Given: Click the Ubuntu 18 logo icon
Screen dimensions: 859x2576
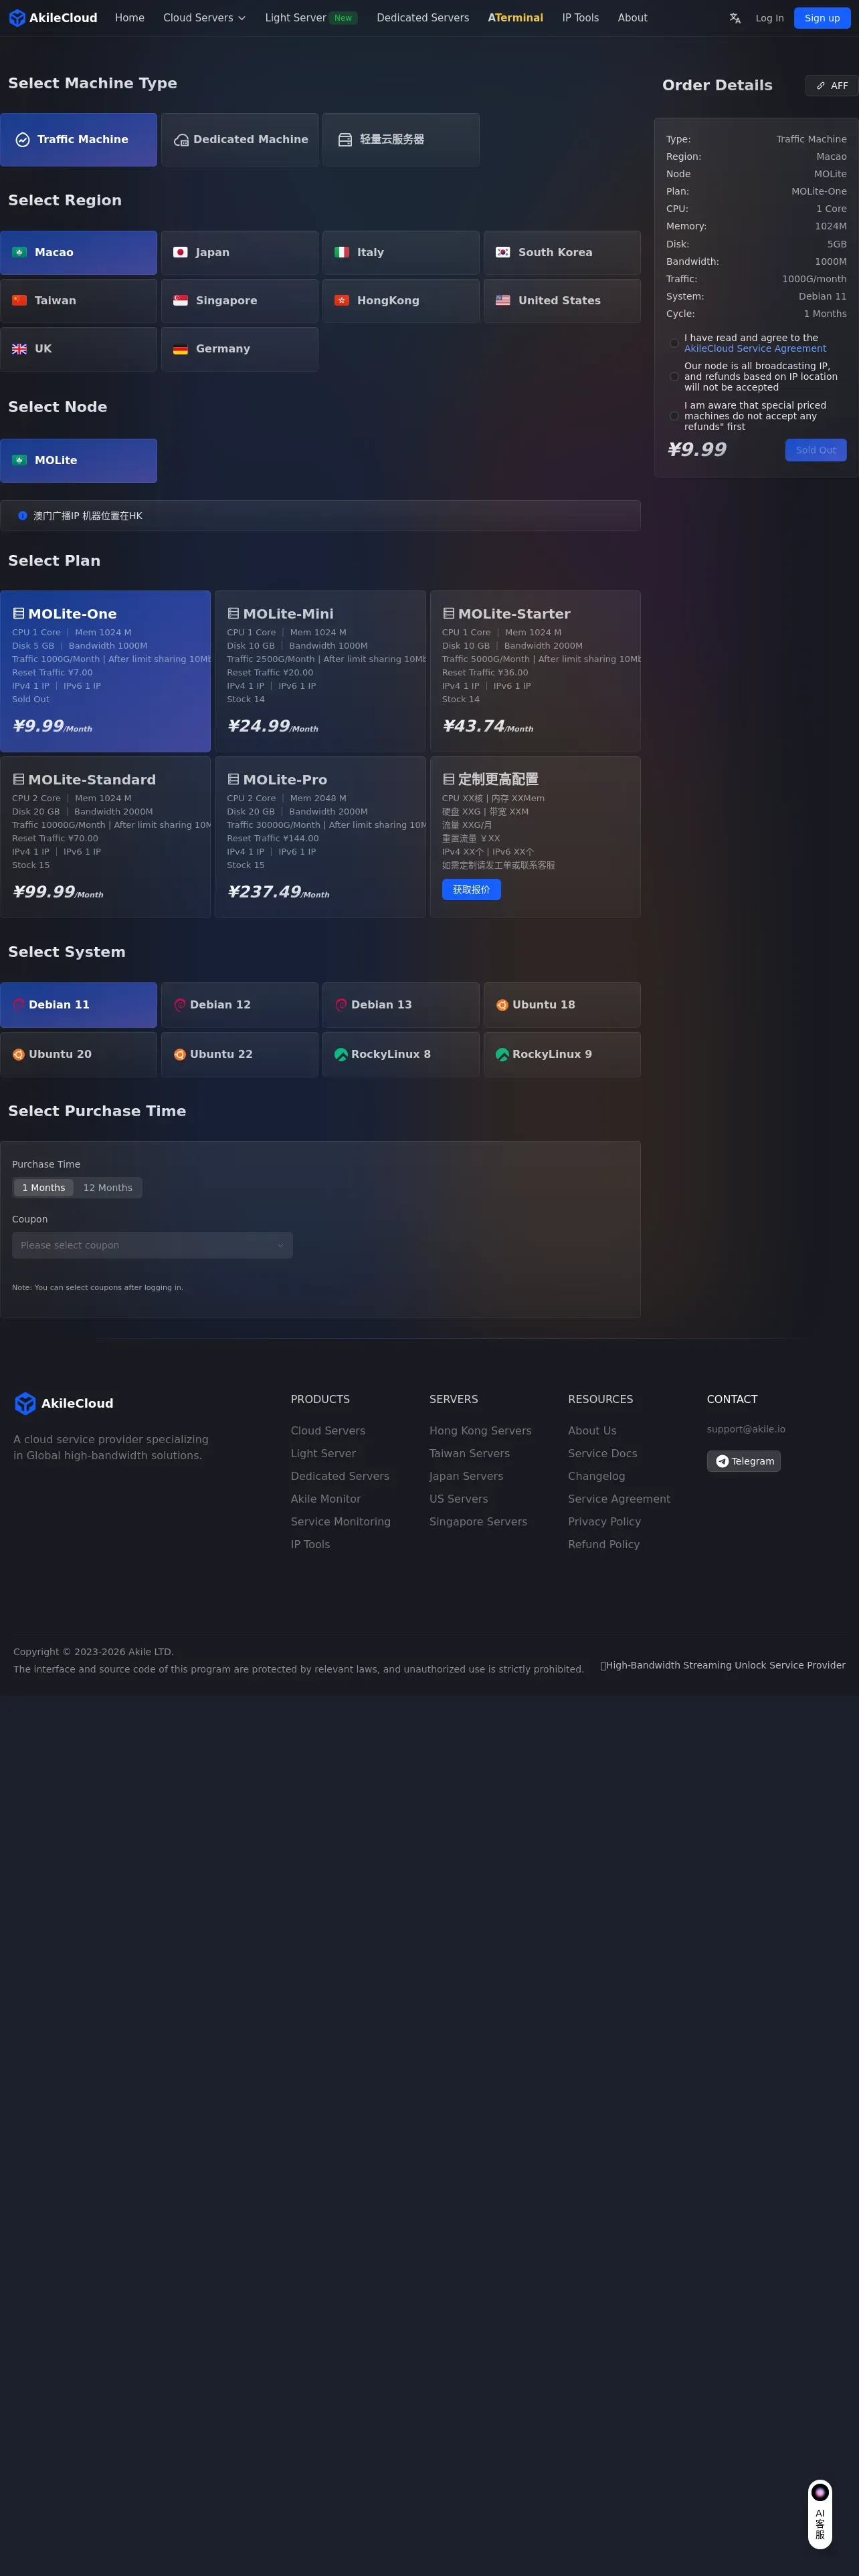Looking at the screenshot, I should coord(502,1005).
